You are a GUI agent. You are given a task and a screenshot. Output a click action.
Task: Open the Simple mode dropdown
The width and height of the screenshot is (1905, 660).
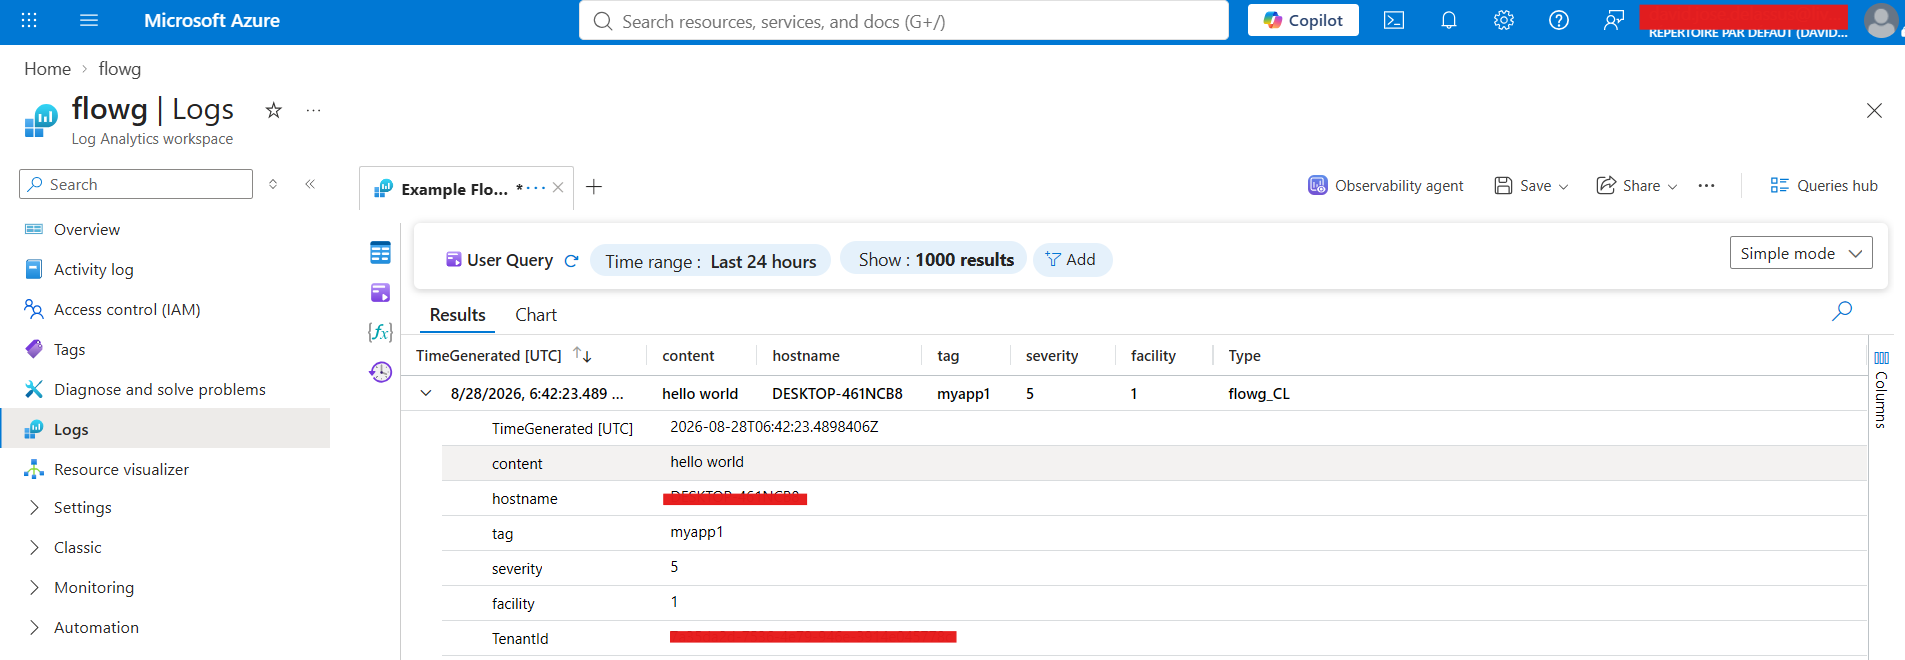[1801, 253]
